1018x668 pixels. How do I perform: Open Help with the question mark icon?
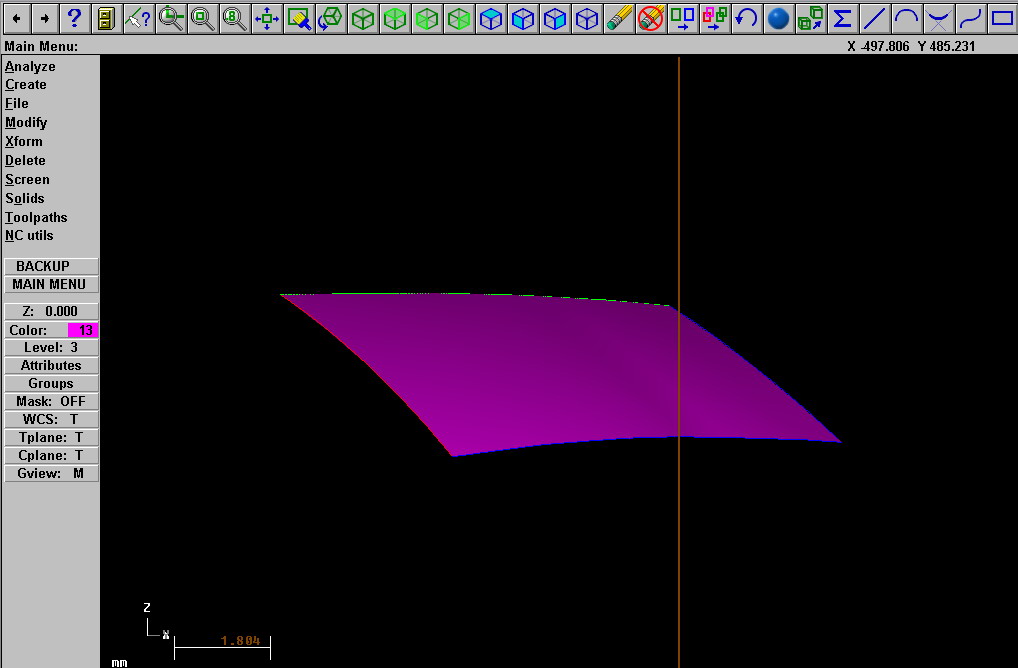coord(75,19)
